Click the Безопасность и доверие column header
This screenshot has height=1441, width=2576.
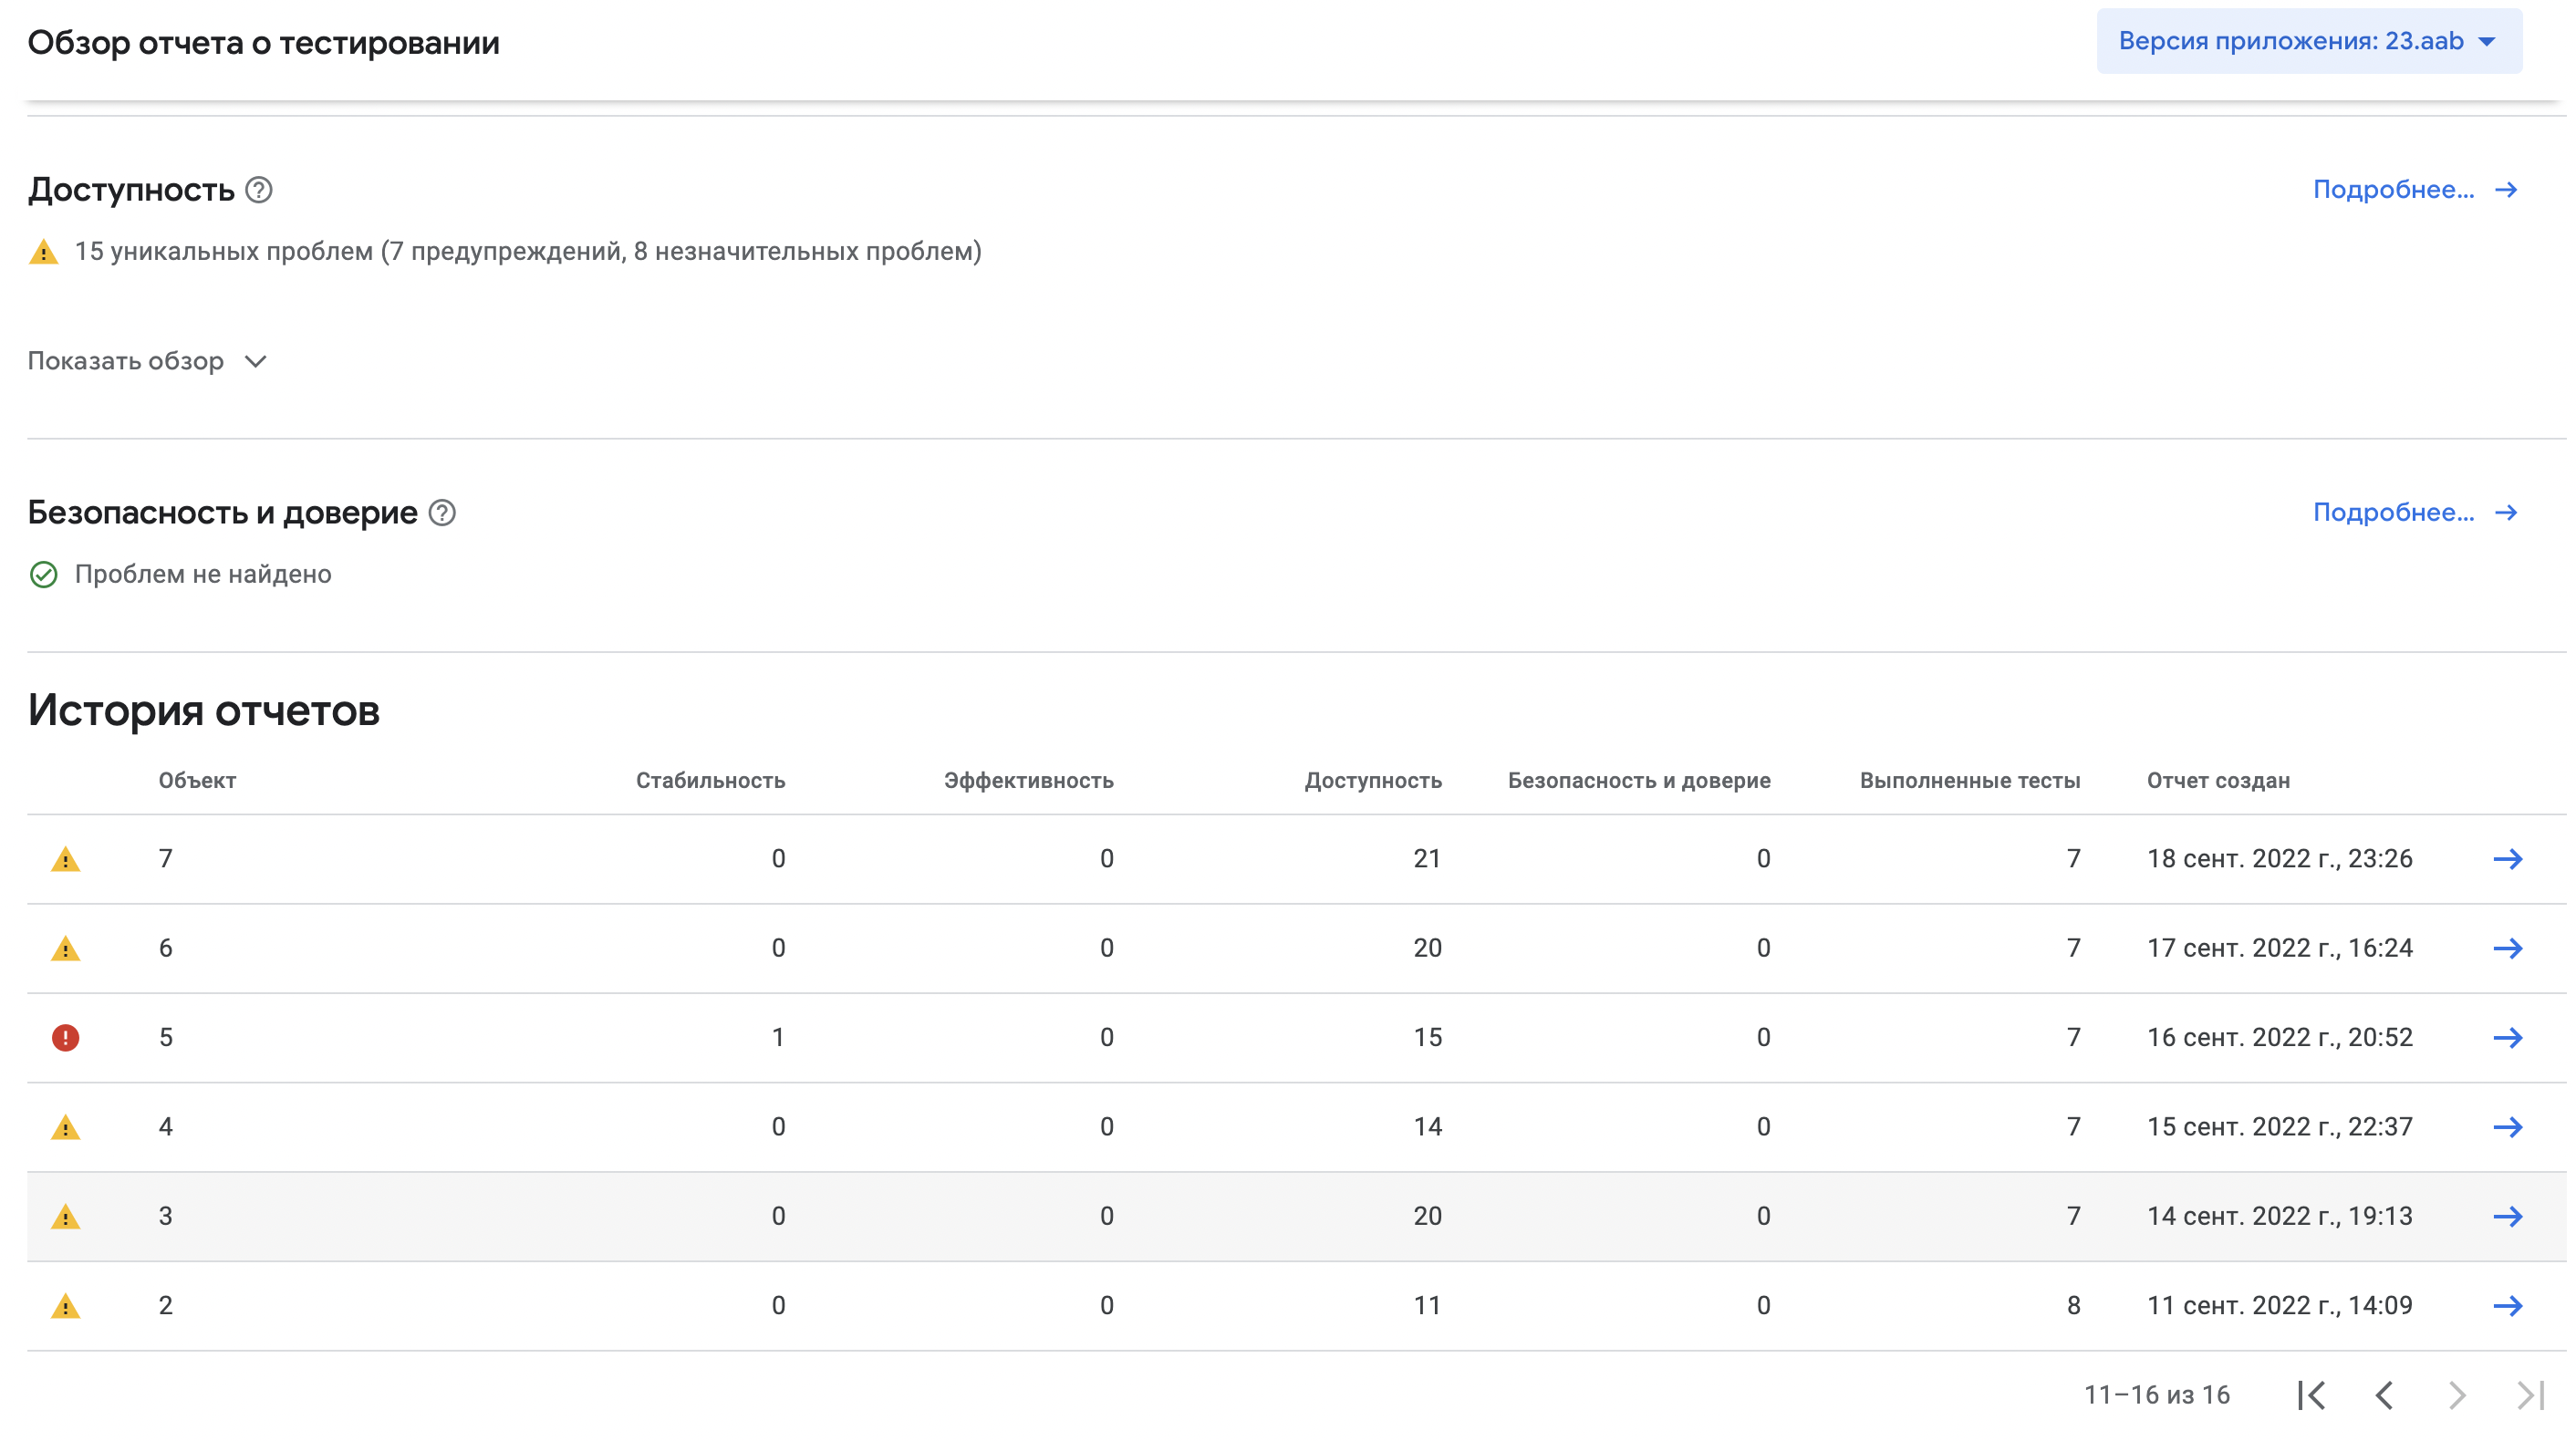pos(1639,781)
